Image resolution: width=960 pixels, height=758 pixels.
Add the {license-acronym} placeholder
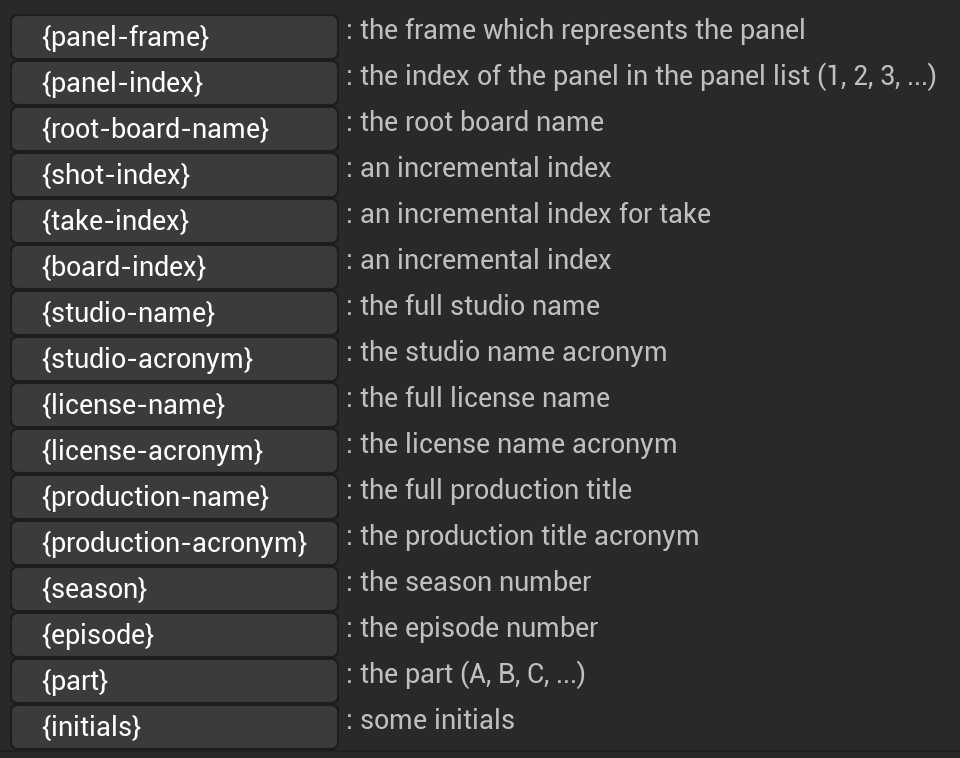coord(174,451)
